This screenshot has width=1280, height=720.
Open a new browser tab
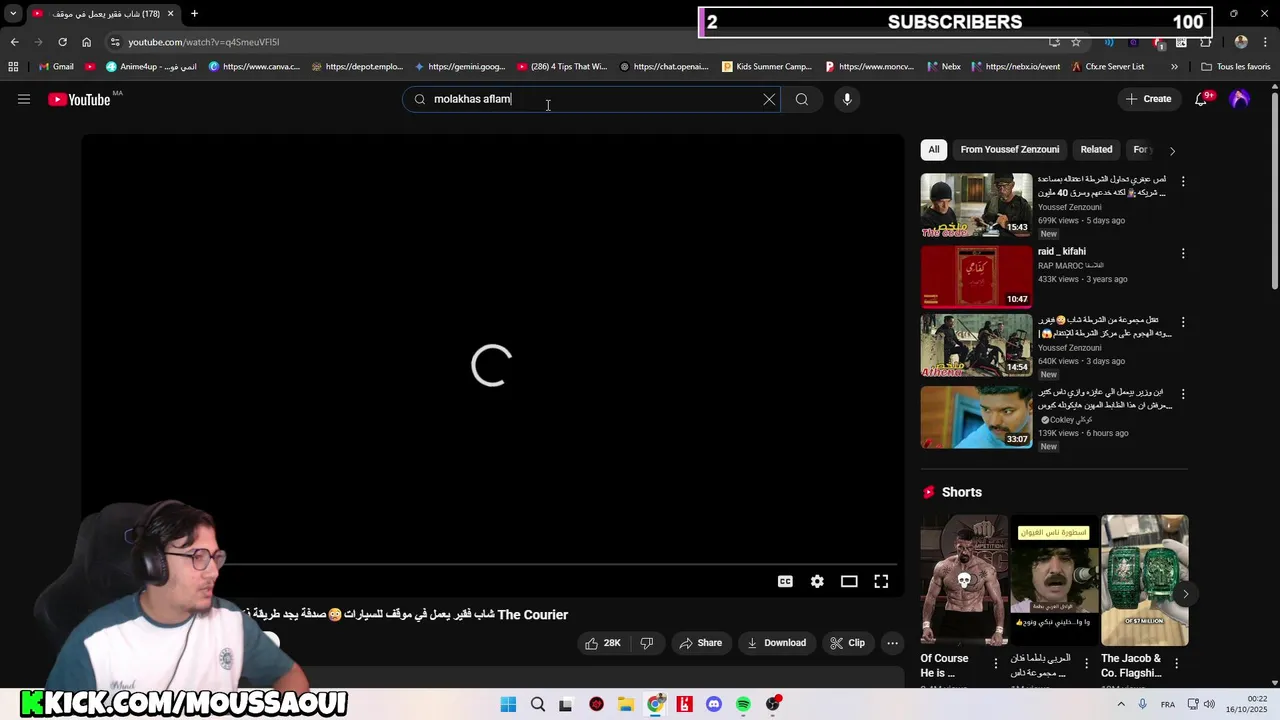point(194,14)
